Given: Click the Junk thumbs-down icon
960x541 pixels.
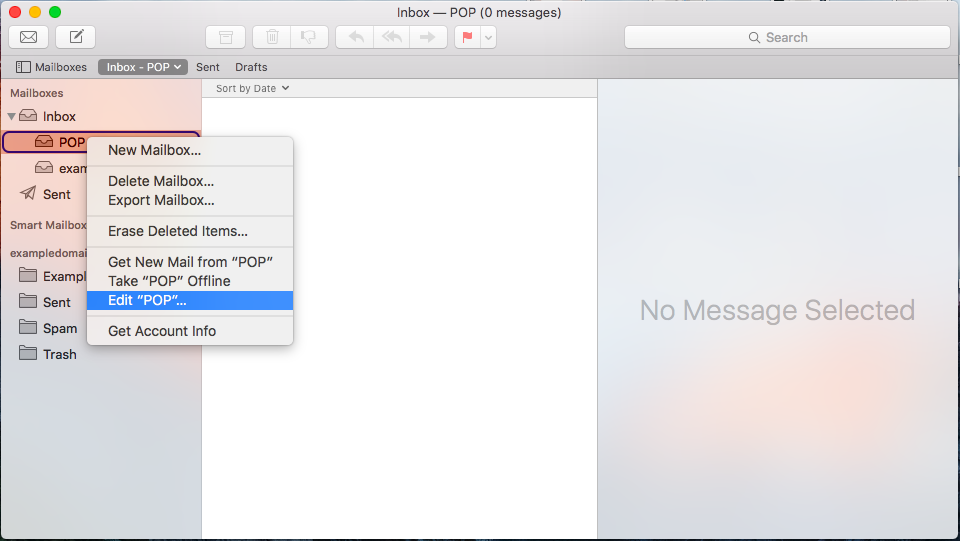Looking at the screenshot, I should 309,37.
